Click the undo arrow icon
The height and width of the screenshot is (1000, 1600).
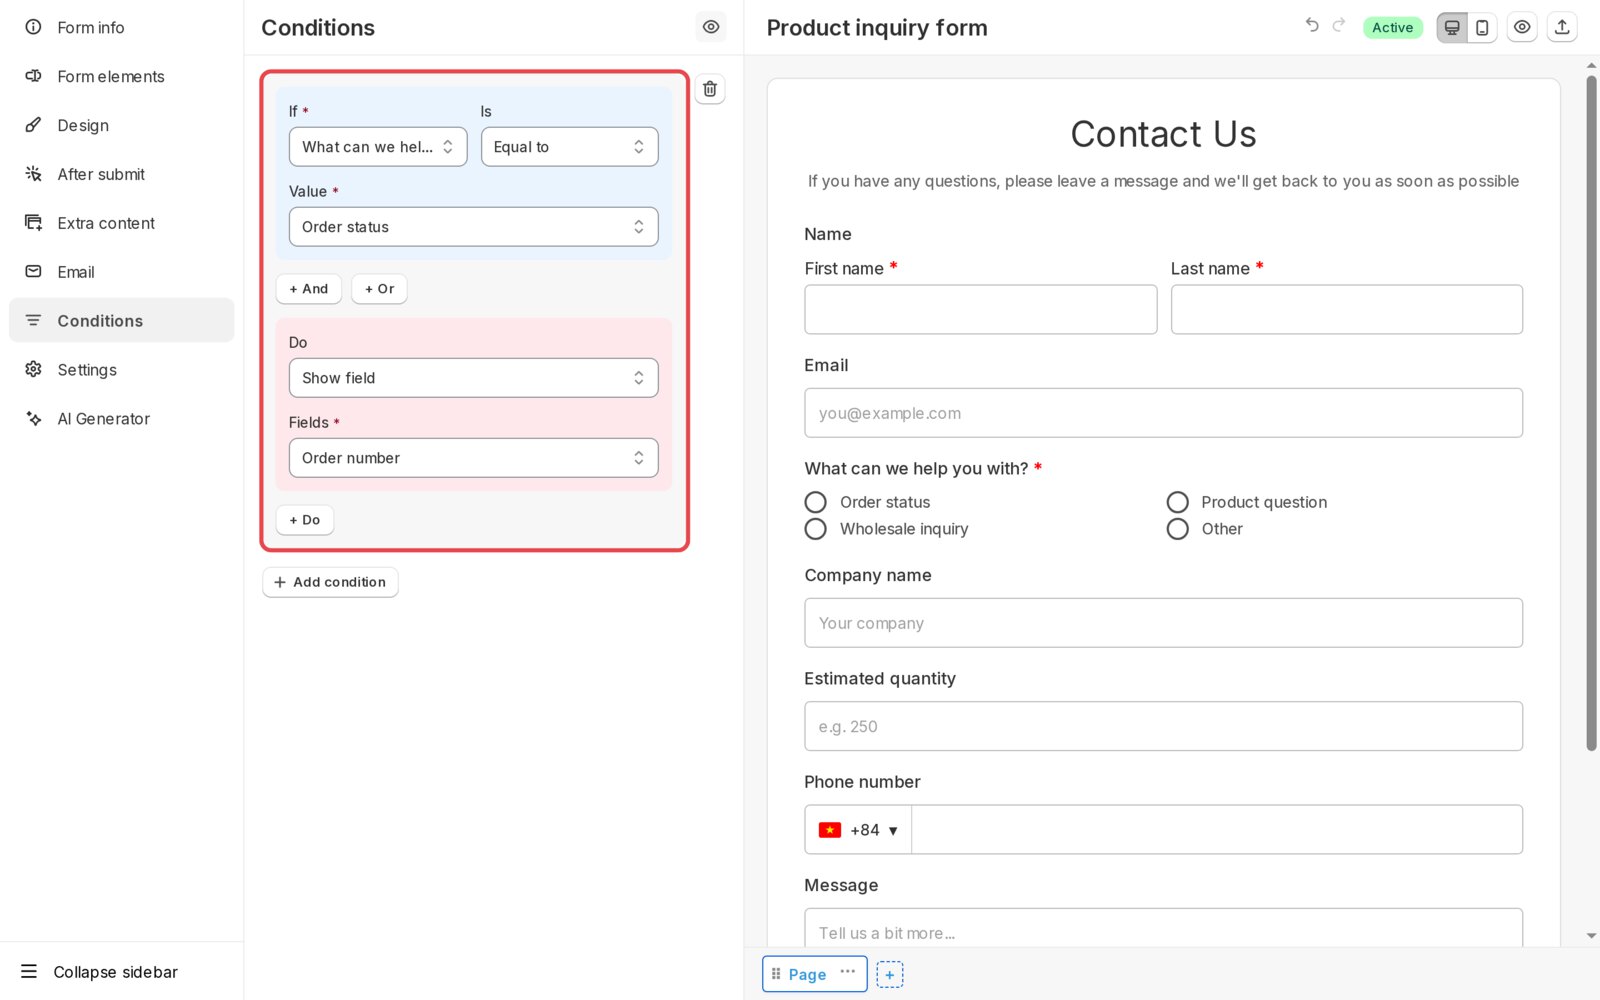pos(1312,25)
